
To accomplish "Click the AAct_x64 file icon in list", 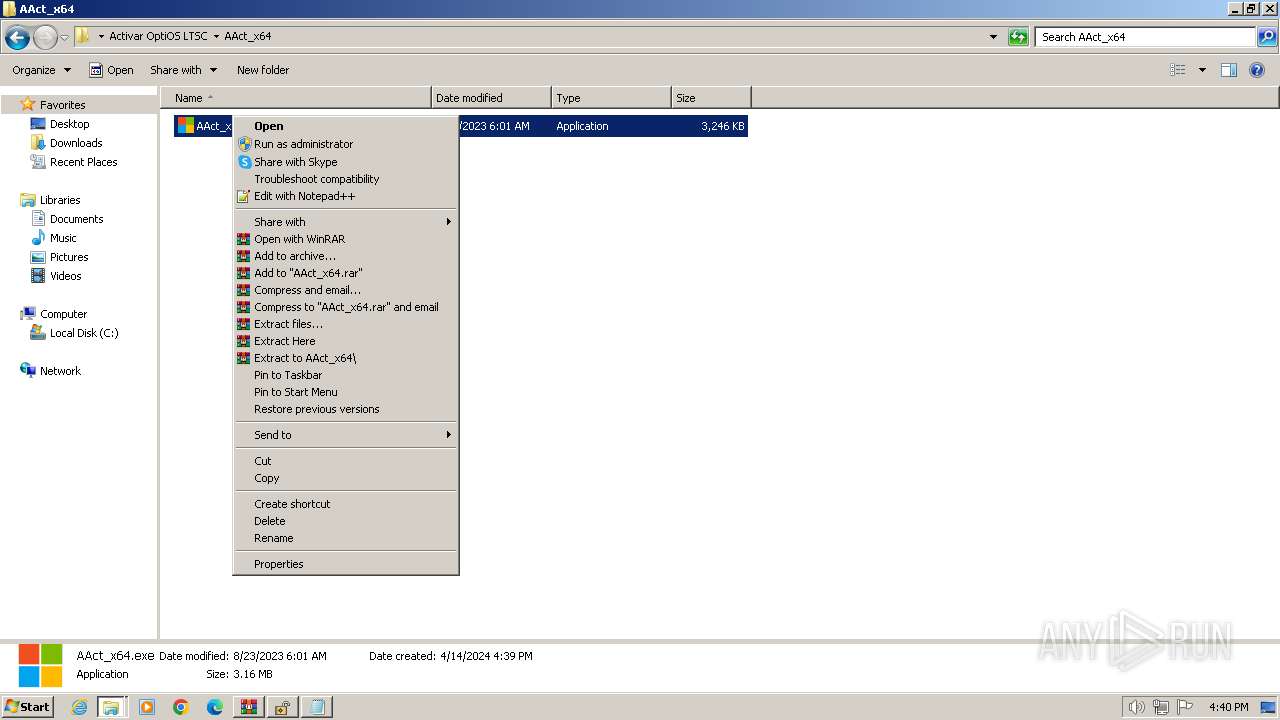I will point(185,126).
